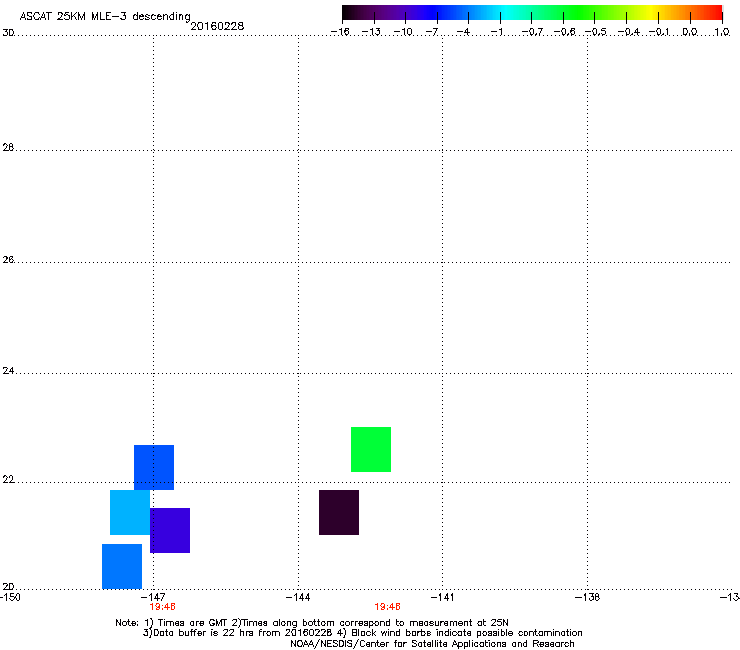Viewport: 740px width, 650px height.
Task: Select the dark purple-black data square
Action: (339, 512)
